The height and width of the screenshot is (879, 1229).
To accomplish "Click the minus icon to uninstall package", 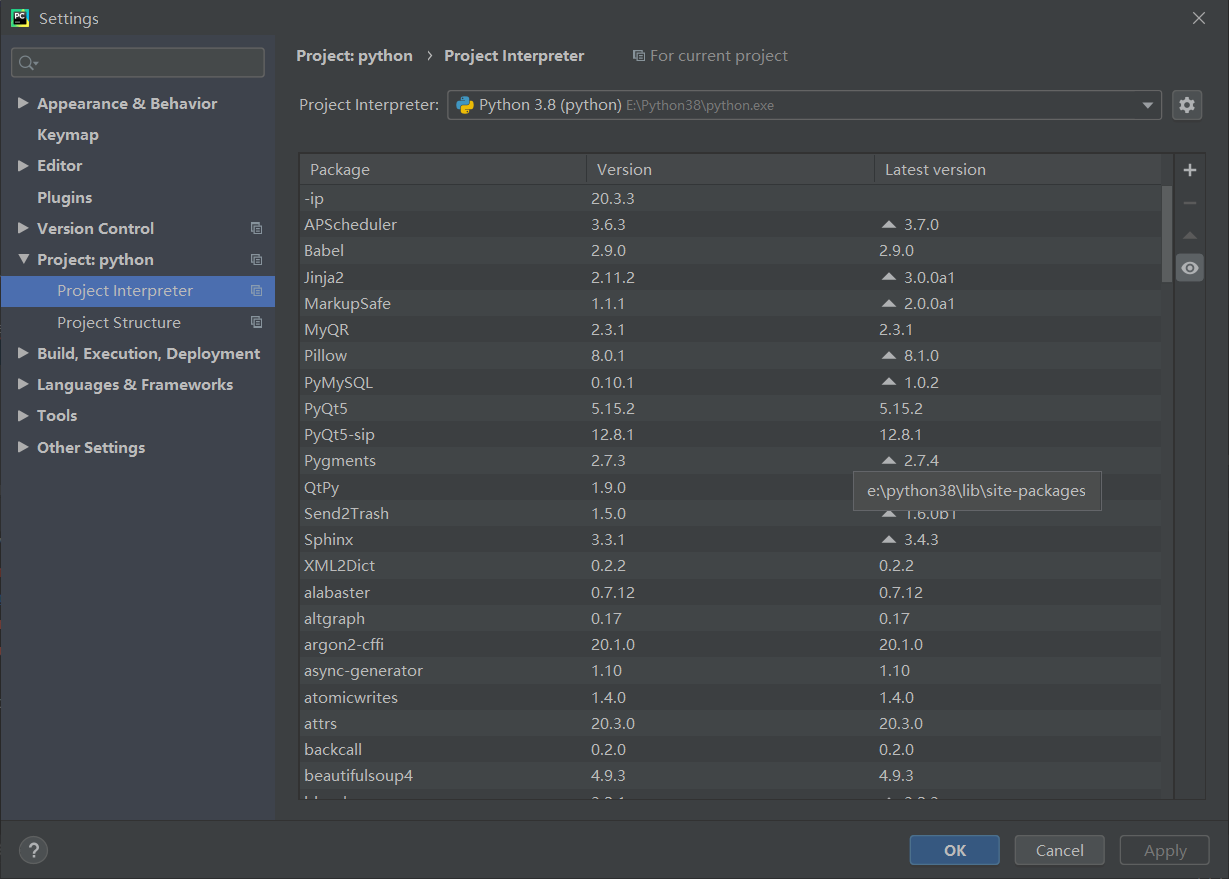I will 1190,203.
